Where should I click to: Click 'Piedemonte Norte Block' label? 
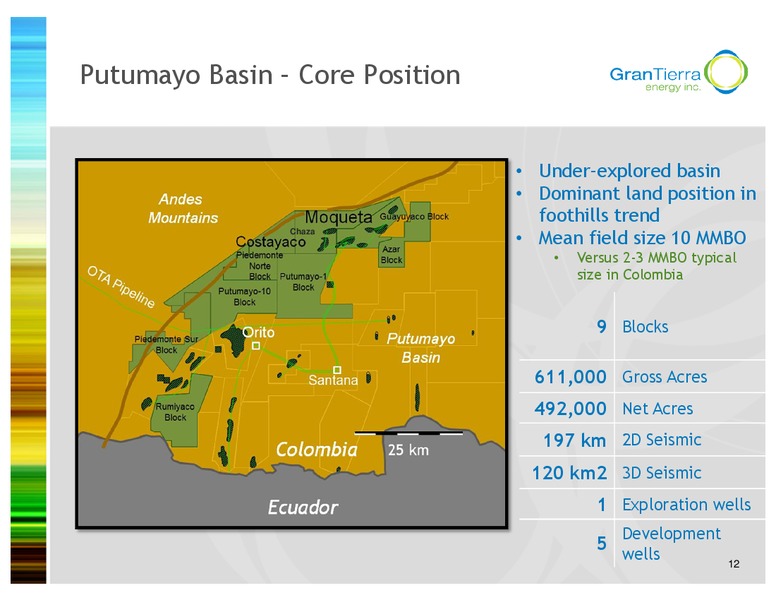point(259,266)
